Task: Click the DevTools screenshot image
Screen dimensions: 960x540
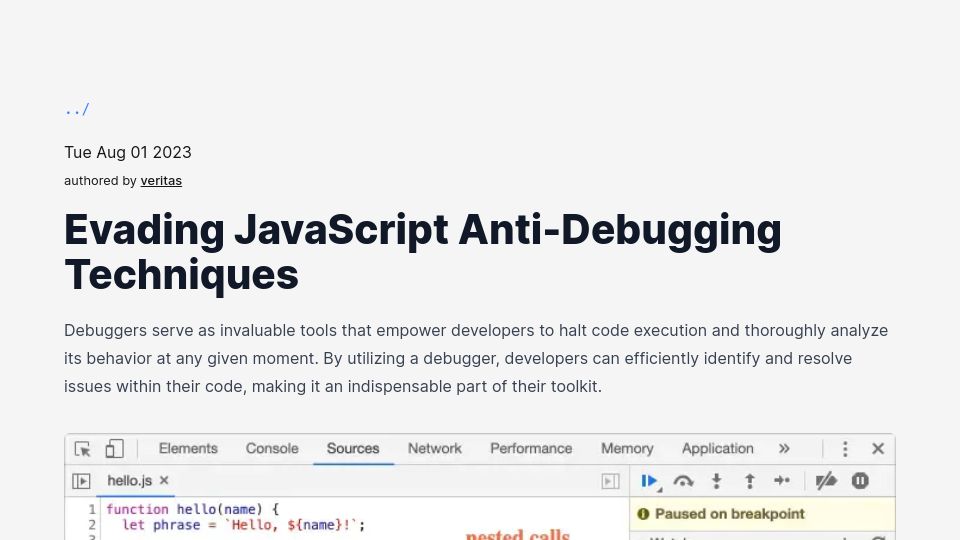Action: (x=480, y=487)
